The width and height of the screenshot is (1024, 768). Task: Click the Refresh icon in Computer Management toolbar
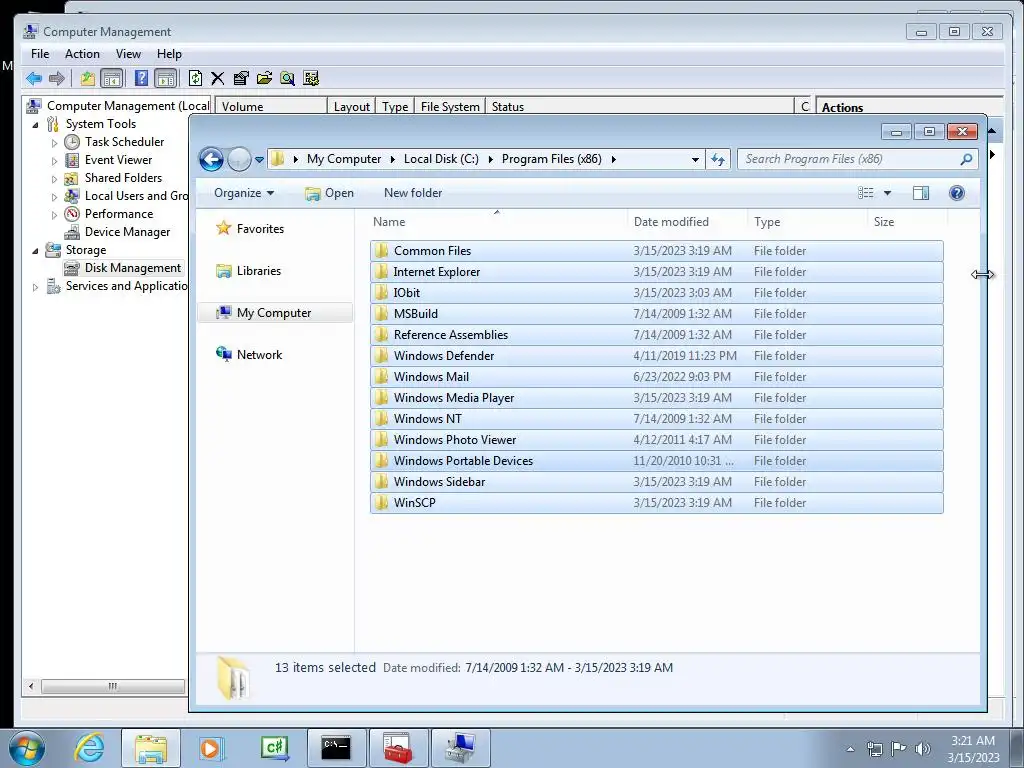(195, 79)
